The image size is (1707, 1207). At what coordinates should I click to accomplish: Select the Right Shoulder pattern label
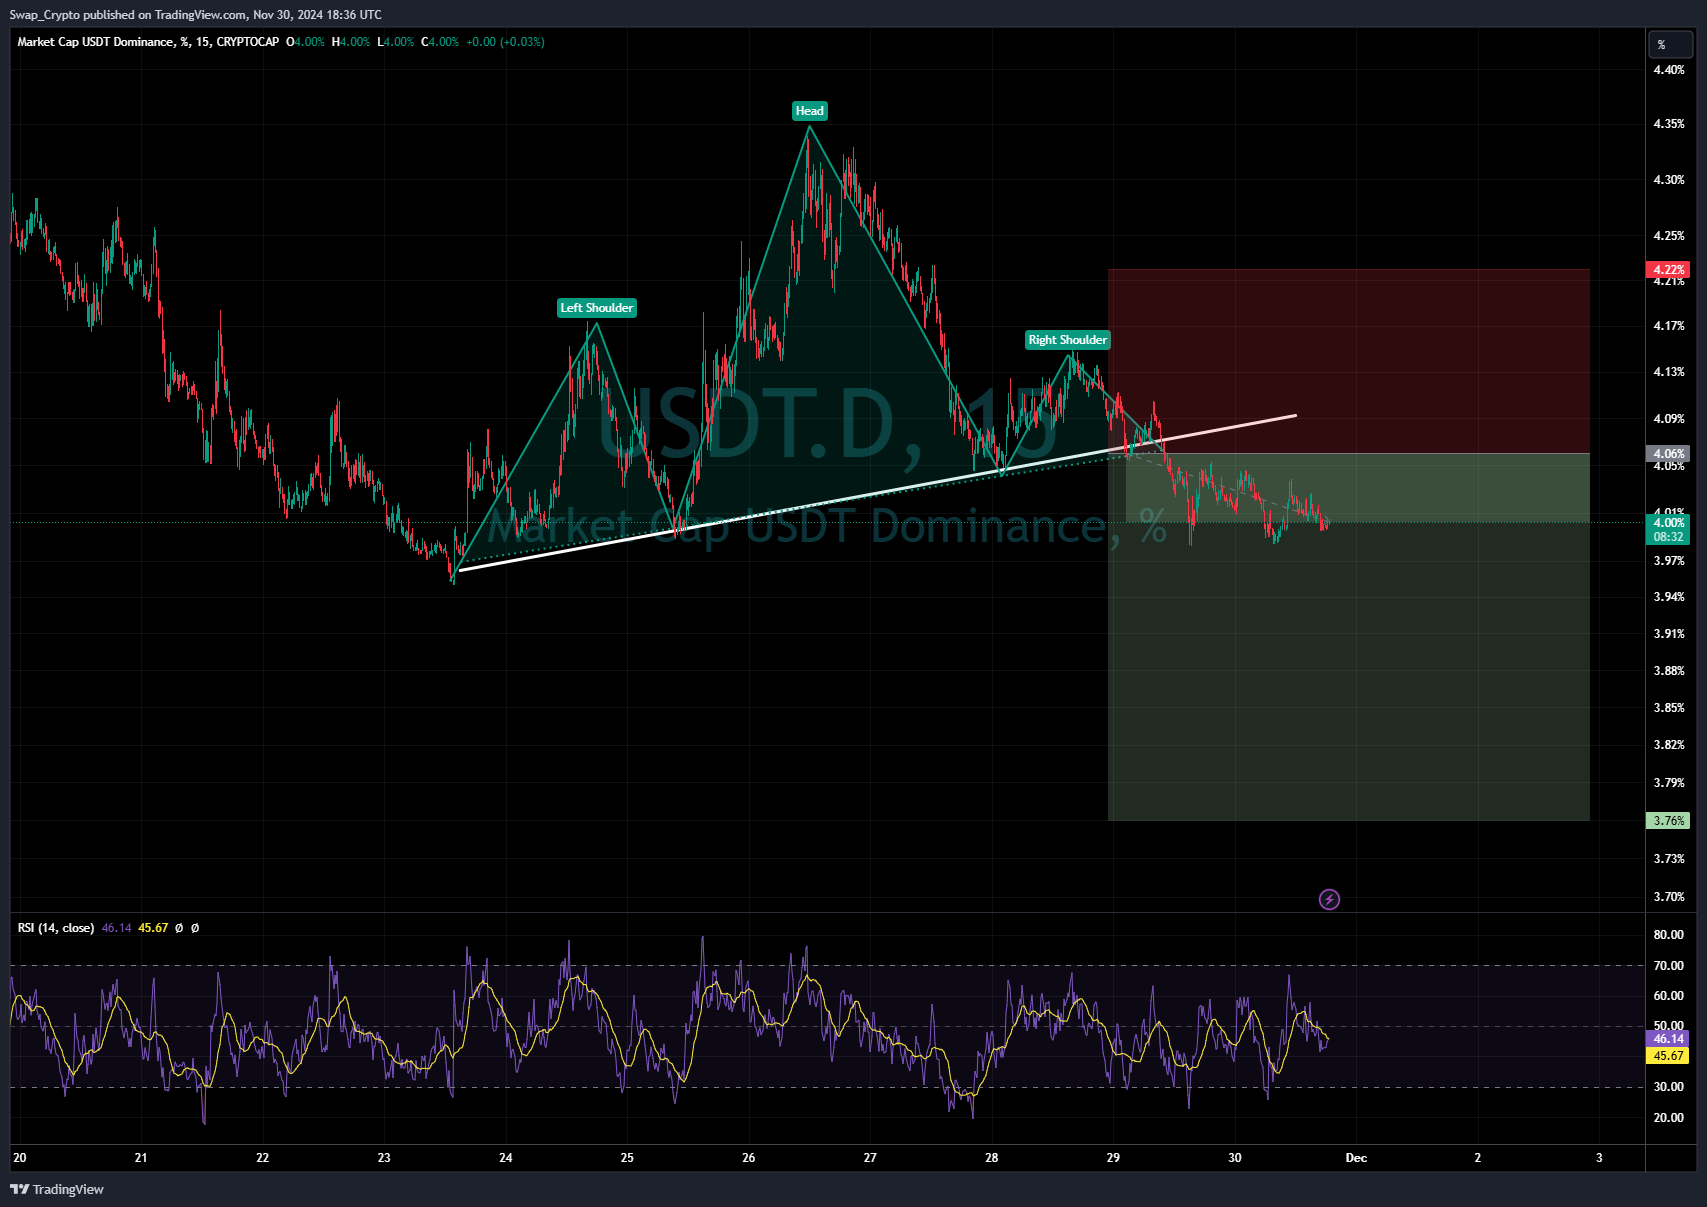click(x=1068, y=340)
